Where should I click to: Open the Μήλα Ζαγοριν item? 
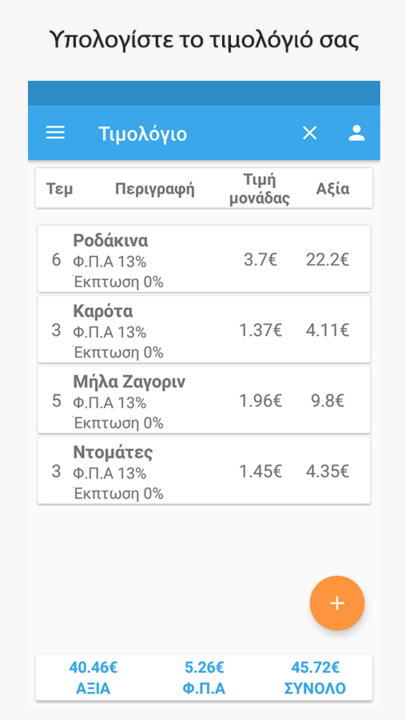pos(204,400)
